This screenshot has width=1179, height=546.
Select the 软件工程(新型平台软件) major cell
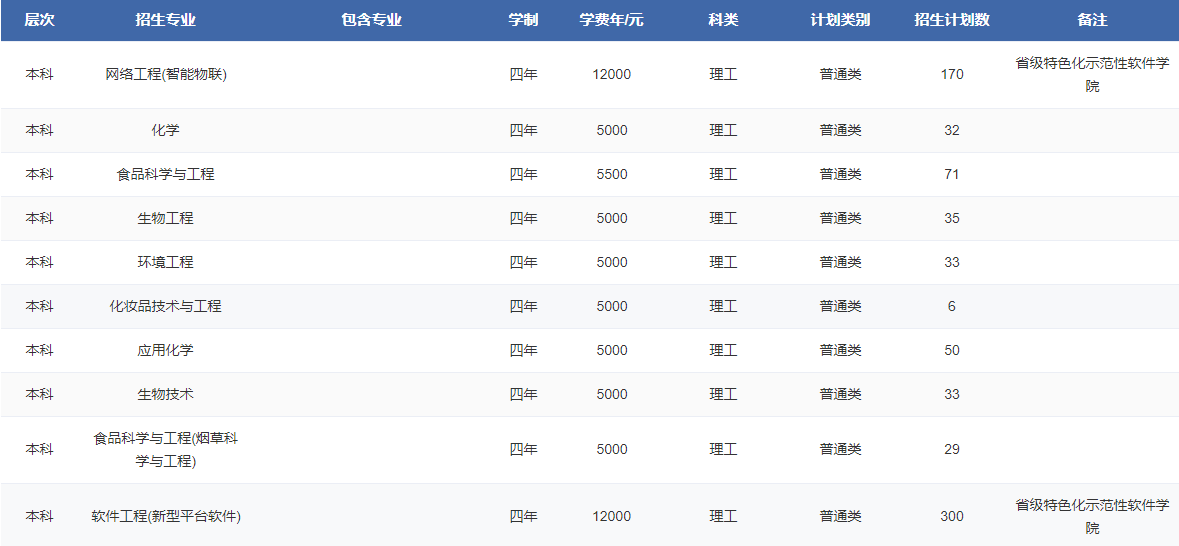[x=166, y=516]
